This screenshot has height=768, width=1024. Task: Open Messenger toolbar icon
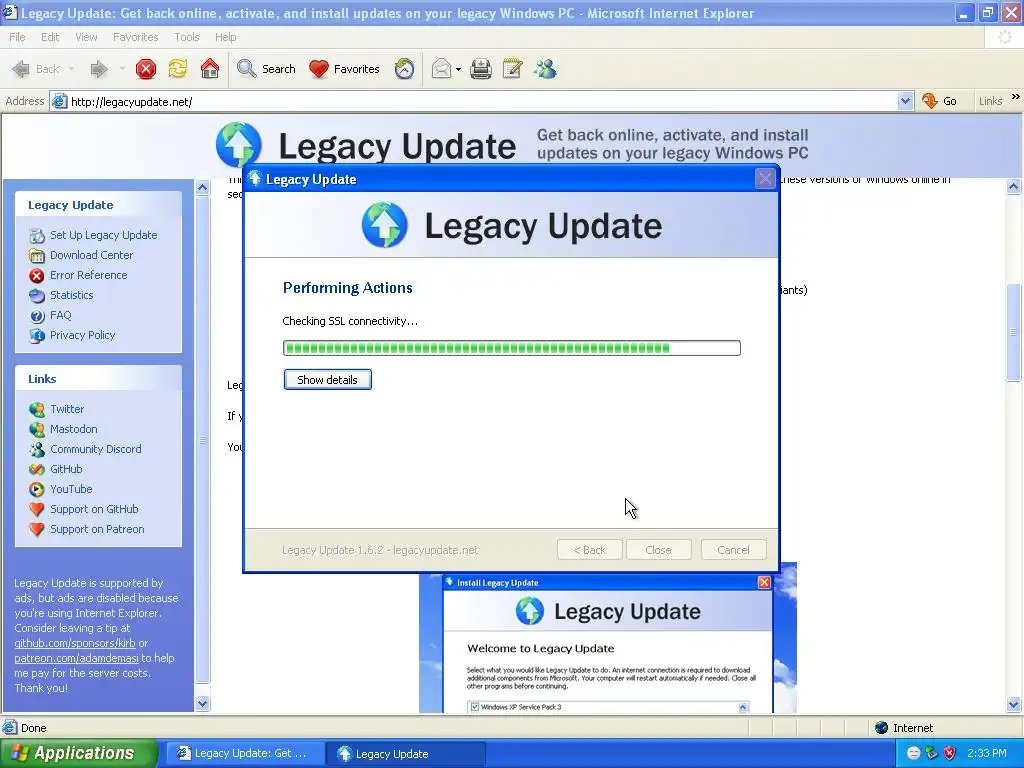pos(545,69)
